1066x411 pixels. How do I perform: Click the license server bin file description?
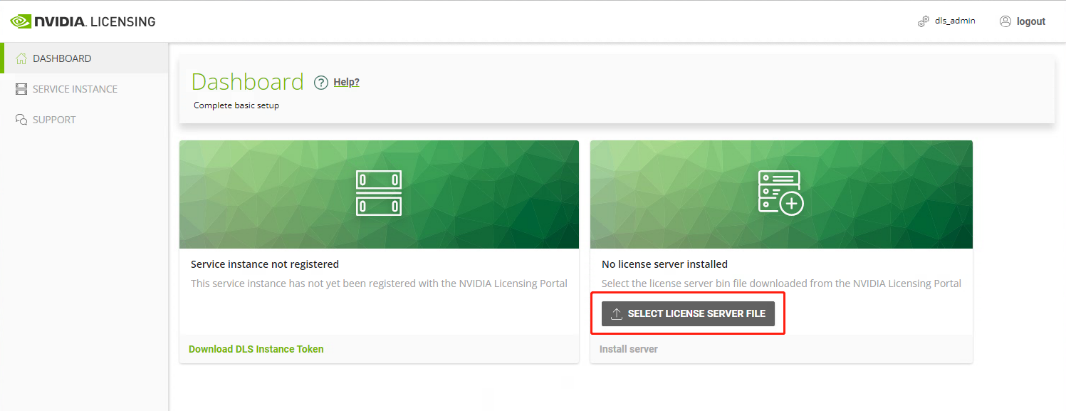(x=781, y=283)
